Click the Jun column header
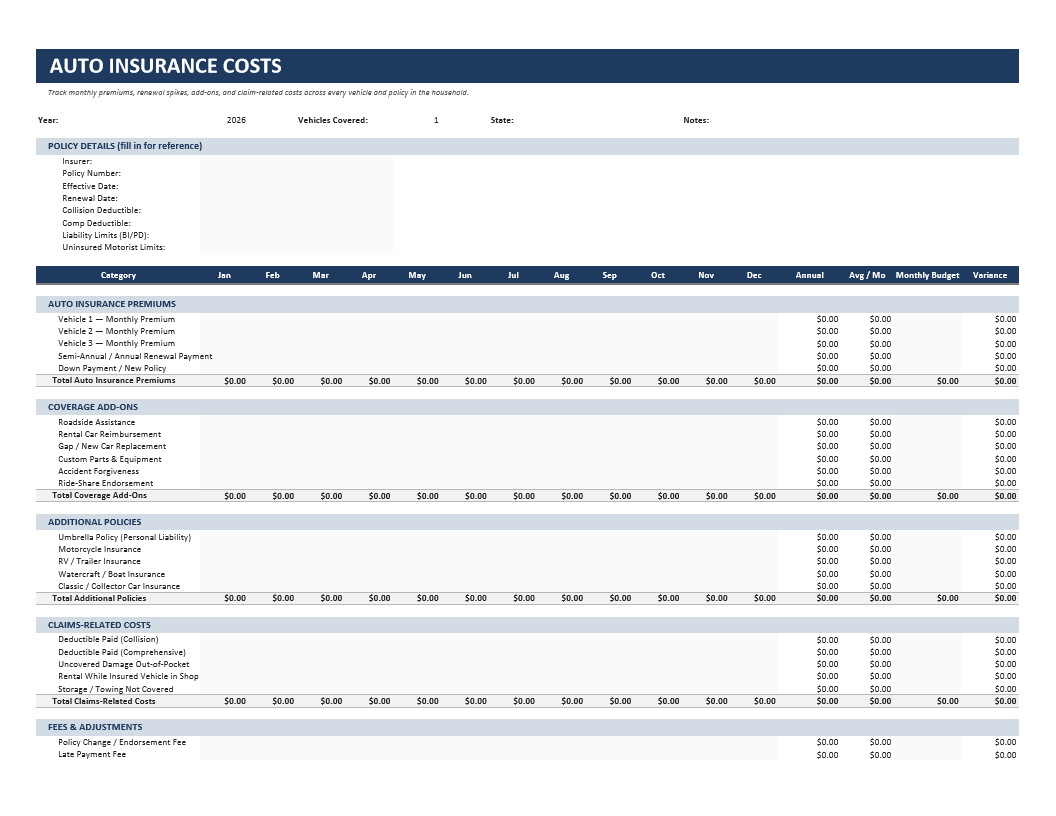Image resolution: width=1056 pixels, height=816 pixels. [x=465, y=275]
